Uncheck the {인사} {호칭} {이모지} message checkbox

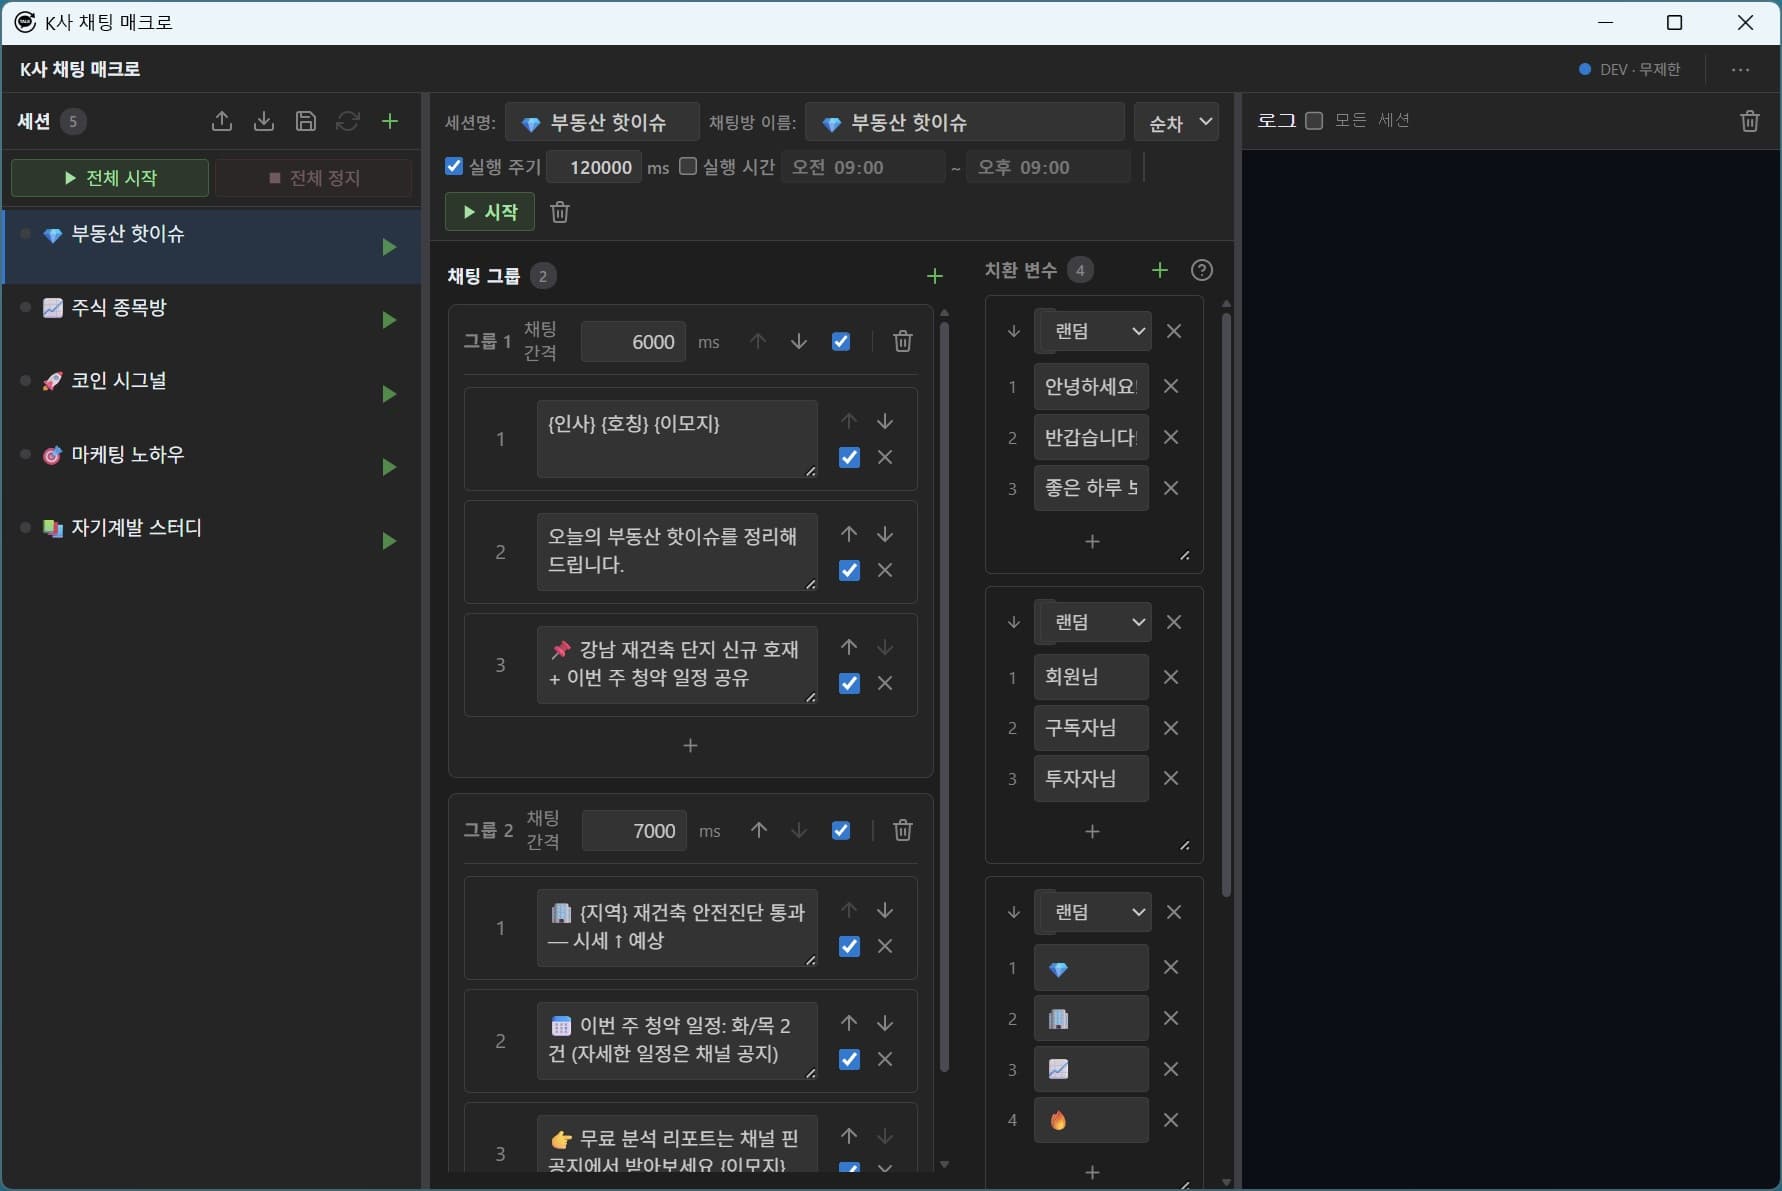(x=849, y=457)
